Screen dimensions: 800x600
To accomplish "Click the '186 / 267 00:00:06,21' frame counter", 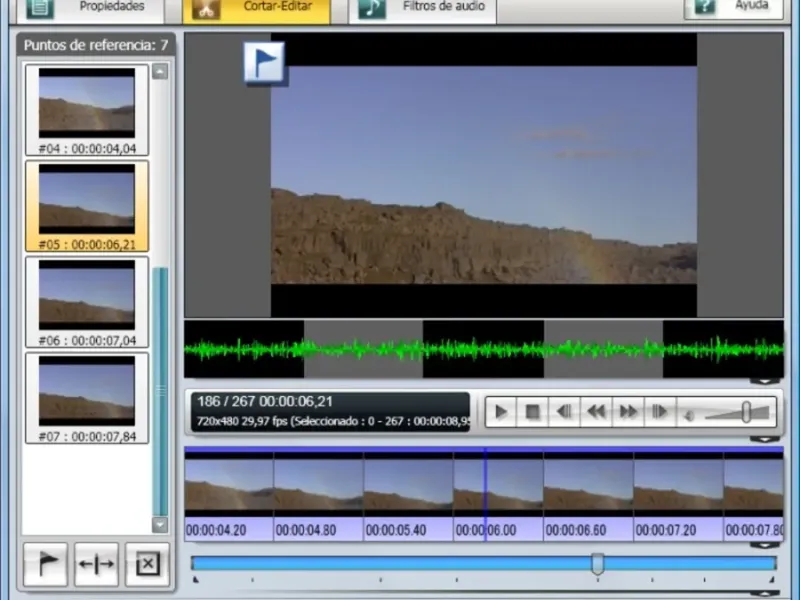I will (265, 402).
